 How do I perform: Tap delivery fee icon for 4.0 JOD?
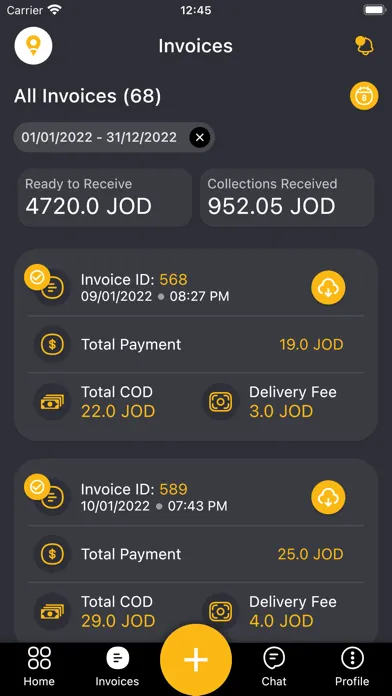pyautogui.click(x=221, y=612)
